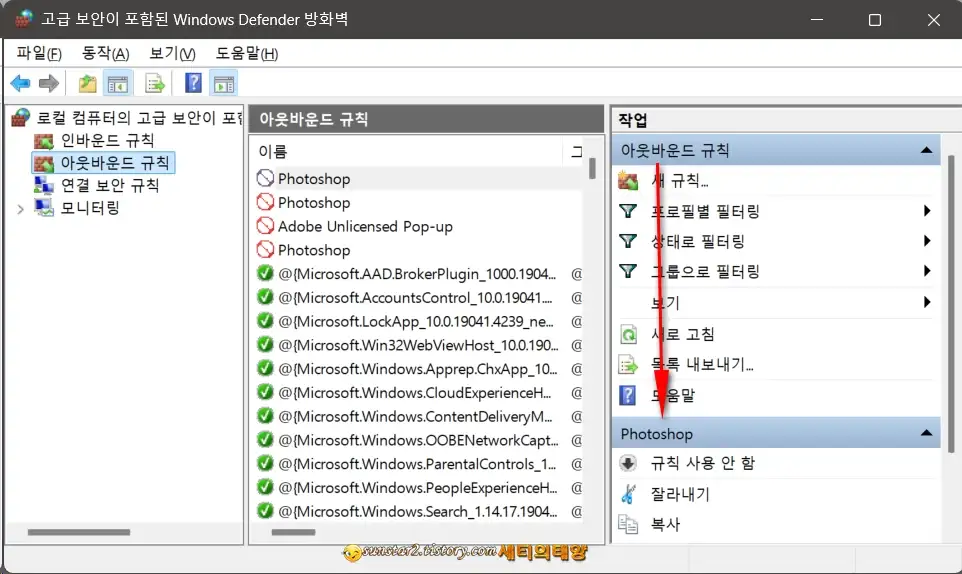Click the rules list vertical scrollbar thumb

coord(592,169)
